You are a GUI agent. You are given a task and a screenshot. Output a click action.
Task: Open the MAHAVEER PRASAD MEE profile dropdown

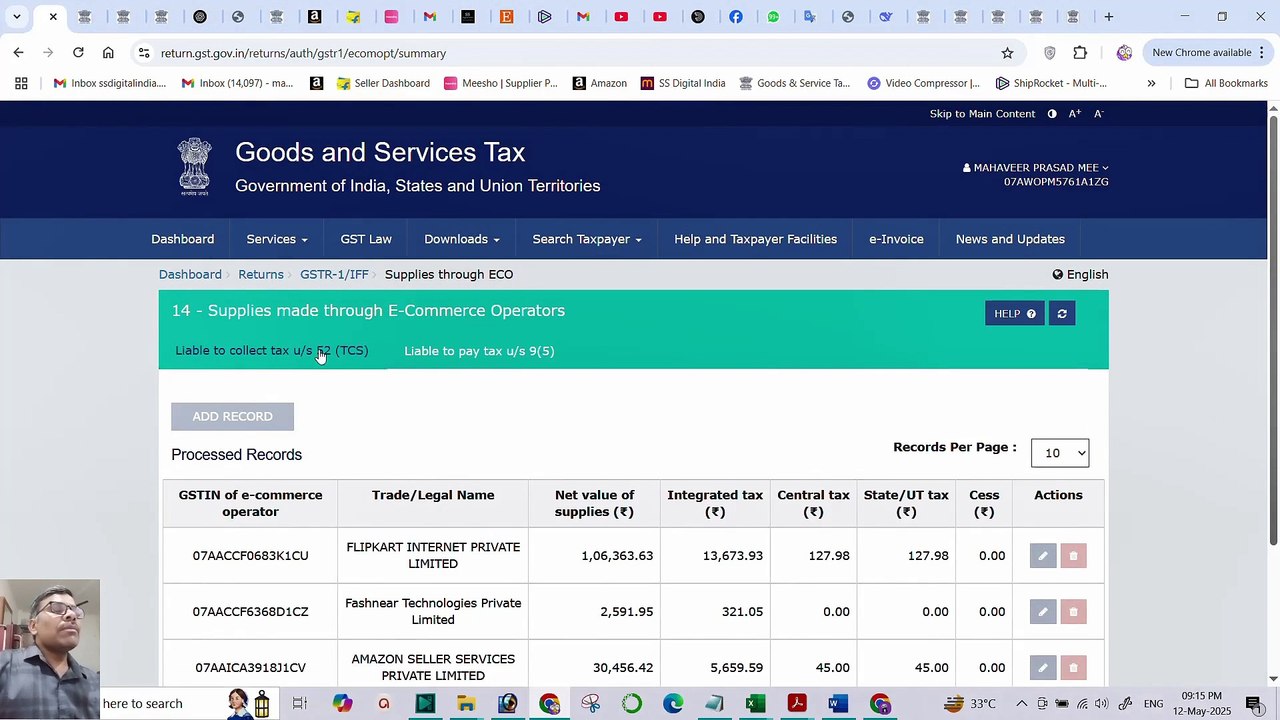pyautogui.click(x=1036, y=168)
